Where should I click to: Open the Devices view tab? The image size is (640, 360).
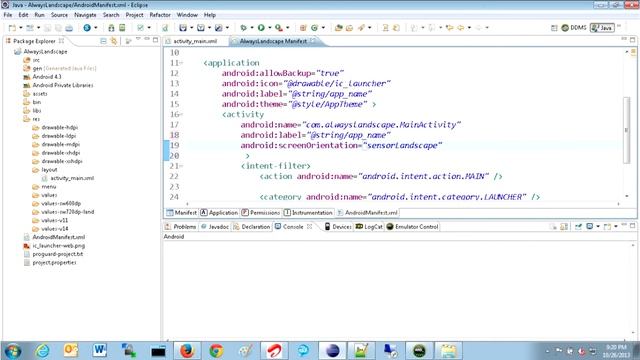338,227
